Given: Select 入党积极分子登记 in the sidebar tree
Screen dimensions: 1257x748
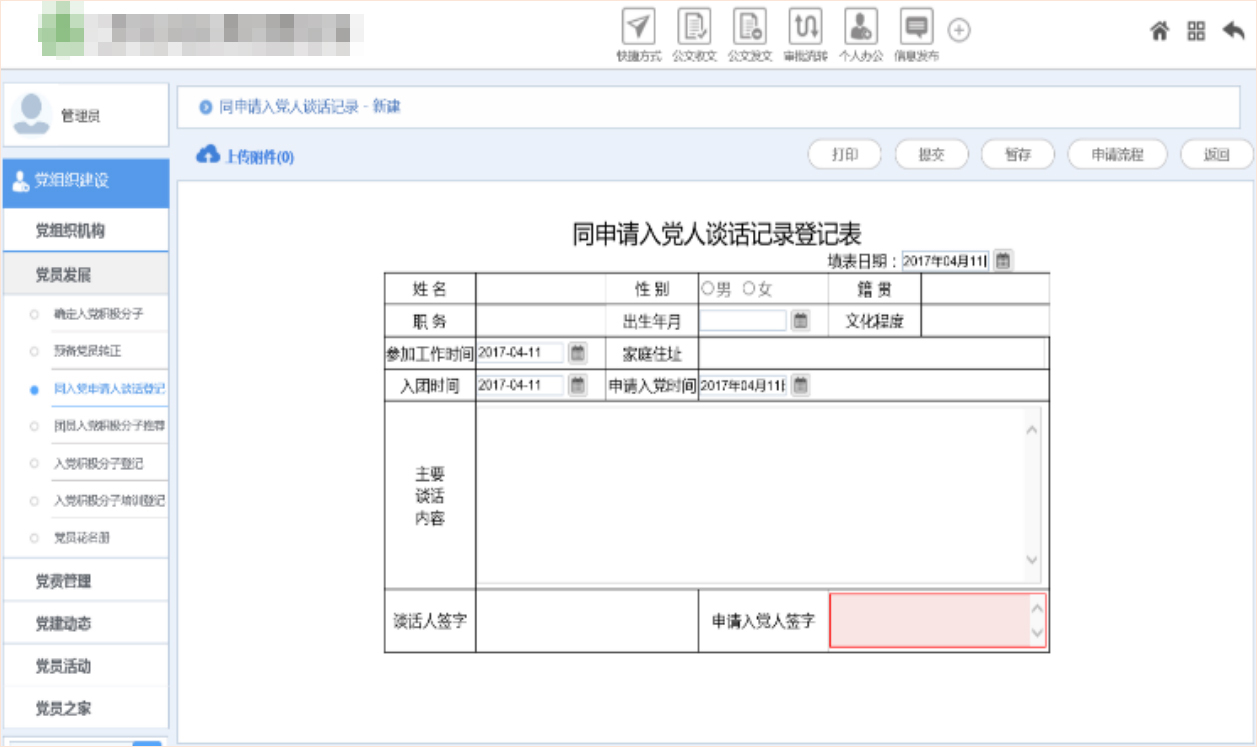Looking at the screenshot, I should point(98,464).
